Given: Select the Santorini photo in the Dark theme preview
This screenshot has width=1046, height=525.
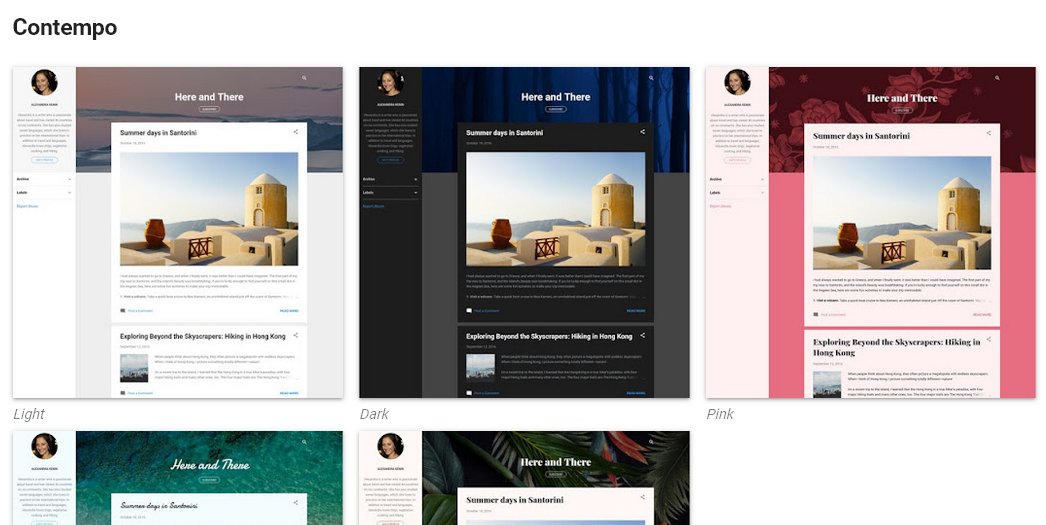Looking at the screenshot, I should (x=556, y=209).
